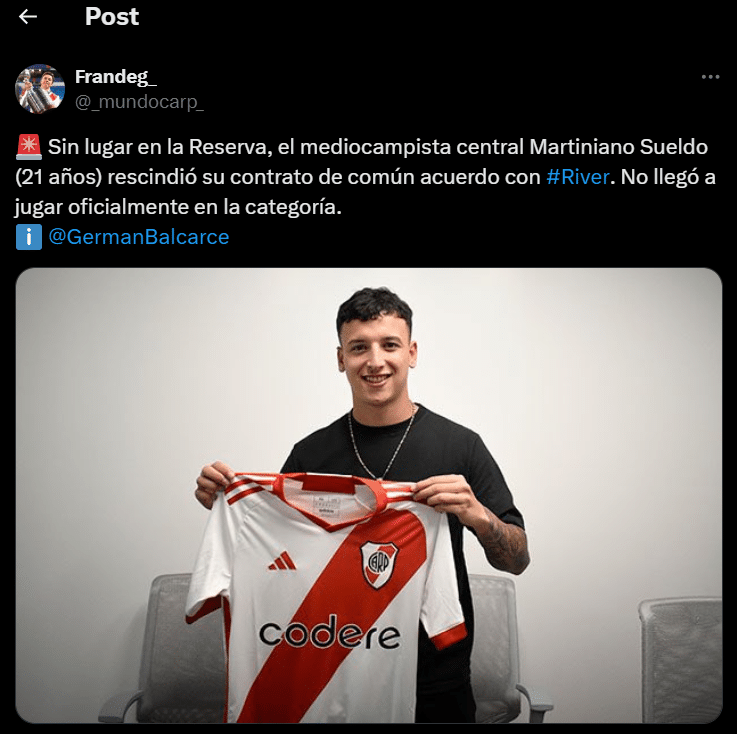737x734 pixels.
Task: Open Frandeg_ profile picture avatar
Action: pyautogui.click(x=40, y=89)
